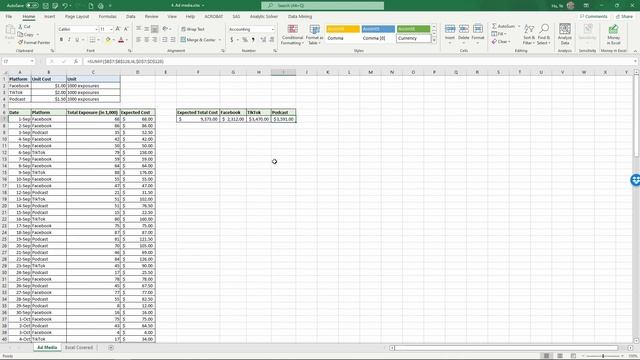640x360 pixels.
Task: Toggle Wrap Text
Action: click(x=193, y=29)
